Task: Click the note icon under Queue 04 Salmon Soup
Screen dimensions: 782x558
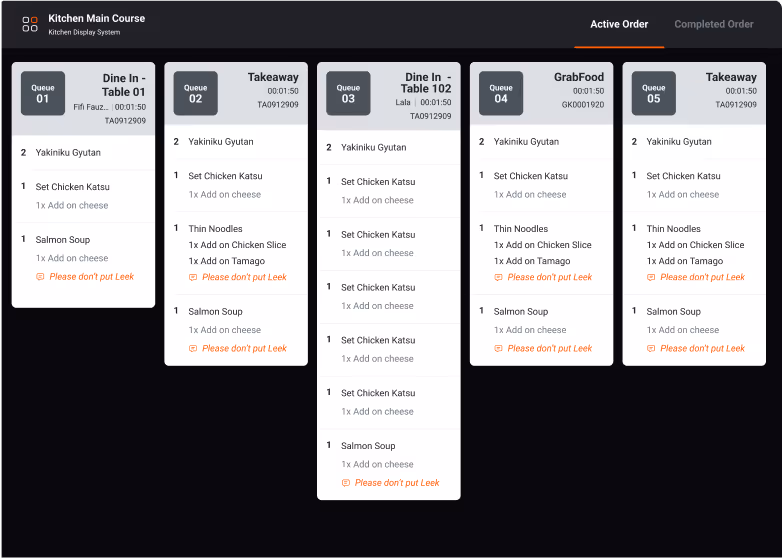Action: click(498, 349)
